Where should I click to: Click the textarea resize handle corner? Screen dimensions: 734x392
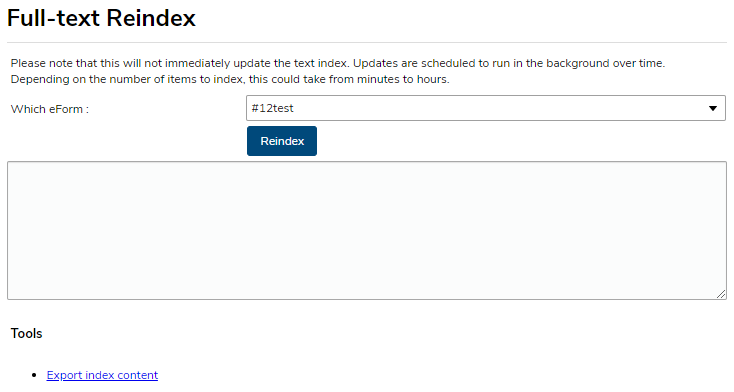721,294
